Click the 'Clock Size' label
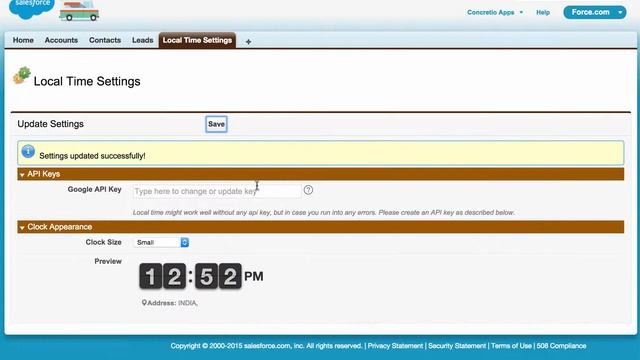The image size is (640, 360). 104,242
